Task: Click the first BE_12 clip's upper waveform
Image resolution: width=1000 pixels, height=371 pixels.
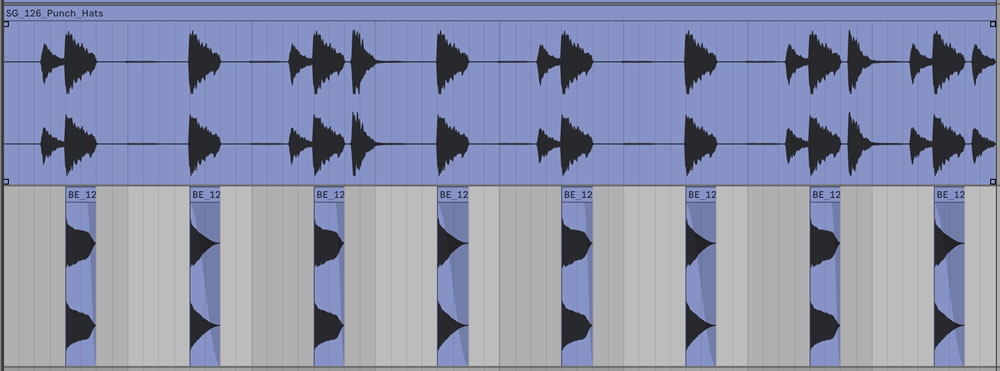Action: coord(80,244)
